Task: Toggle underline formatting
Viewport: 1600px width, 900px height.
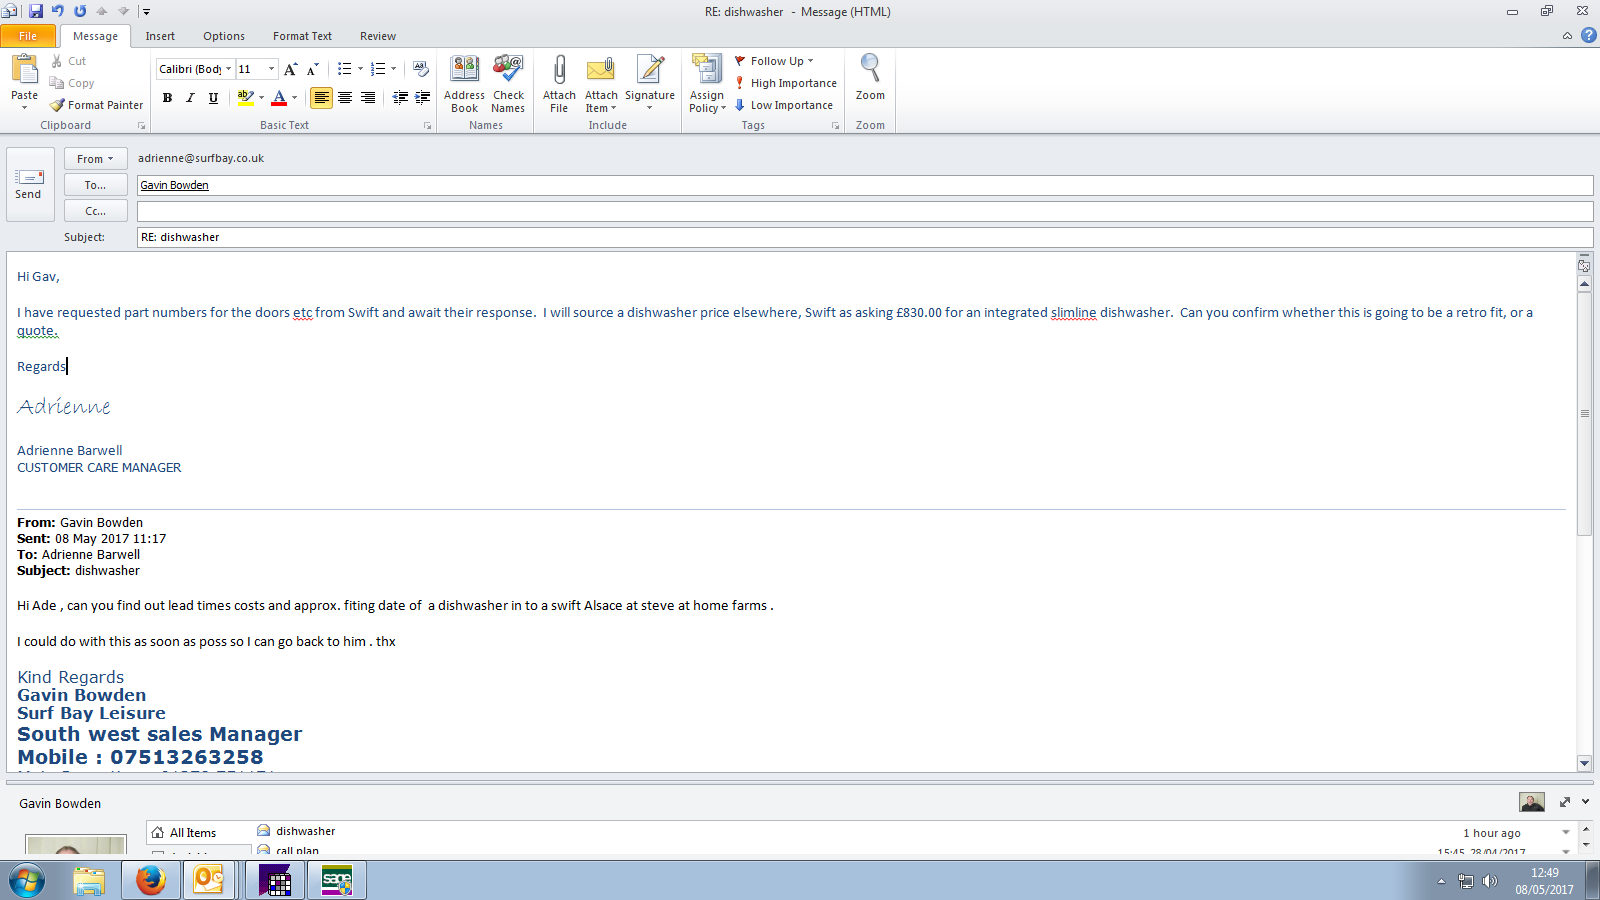Action: pos(213,98)
